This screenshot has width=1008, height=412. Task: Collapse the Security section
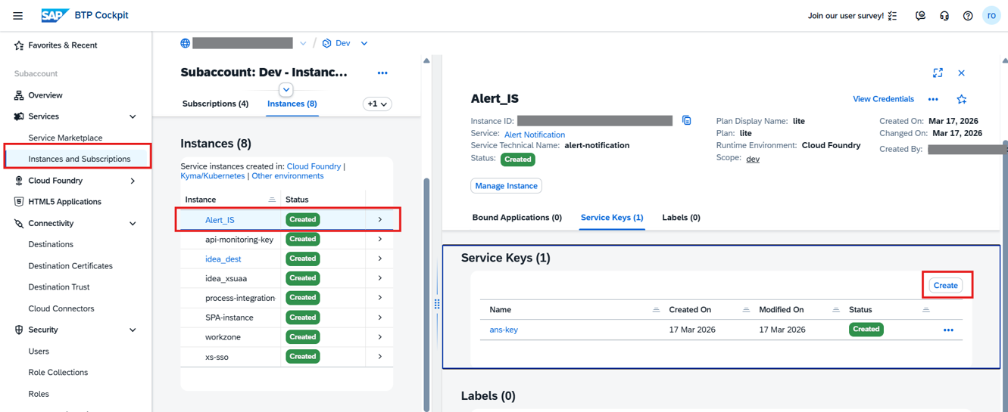pos(133,330)
